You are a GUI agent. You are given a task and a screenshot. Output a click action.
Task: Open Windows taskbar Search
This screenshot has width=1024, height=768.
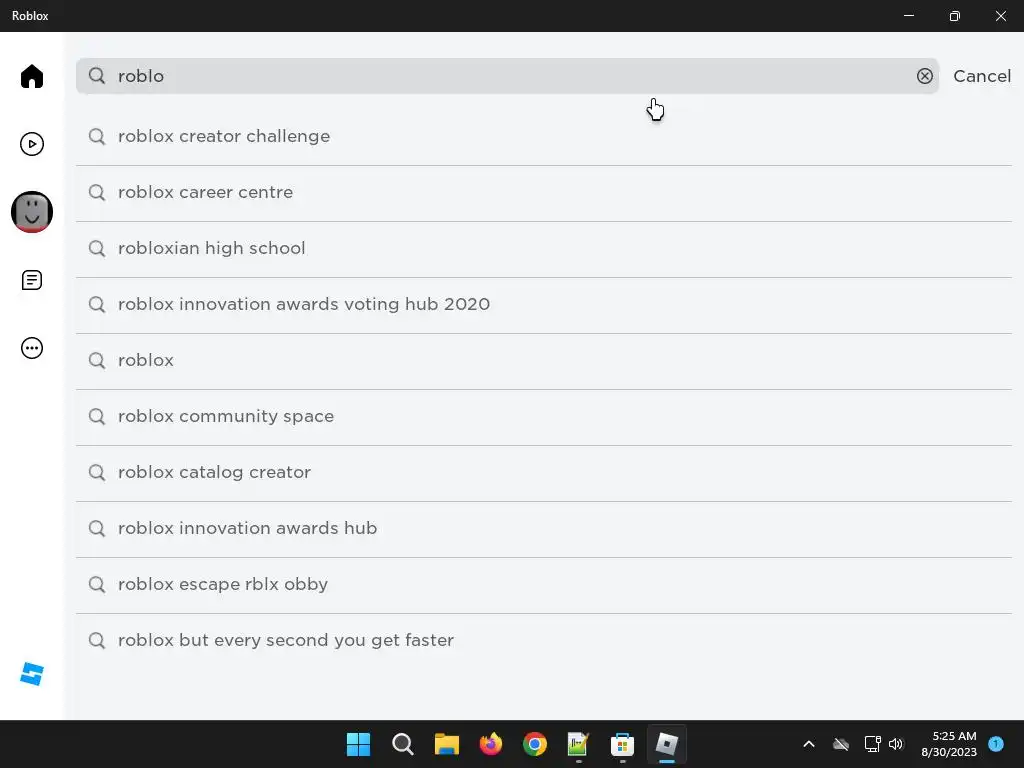coord(402,744)
